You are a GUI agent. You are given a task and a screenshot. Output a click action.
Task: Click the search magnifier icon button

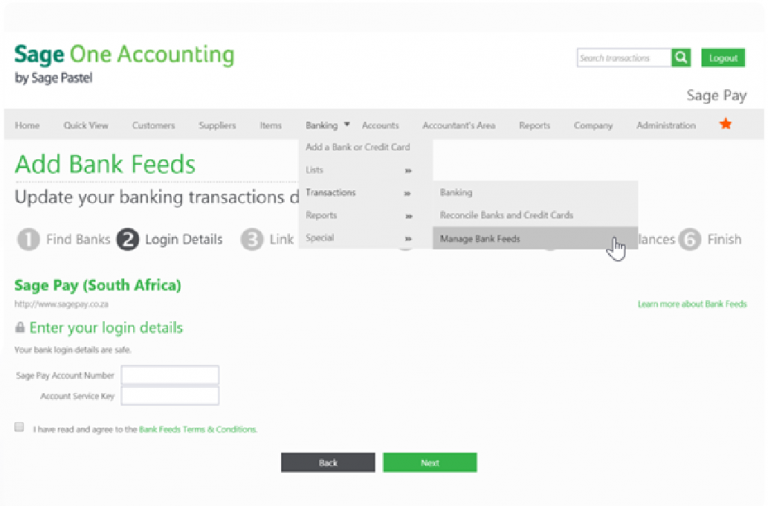(681, 58)
